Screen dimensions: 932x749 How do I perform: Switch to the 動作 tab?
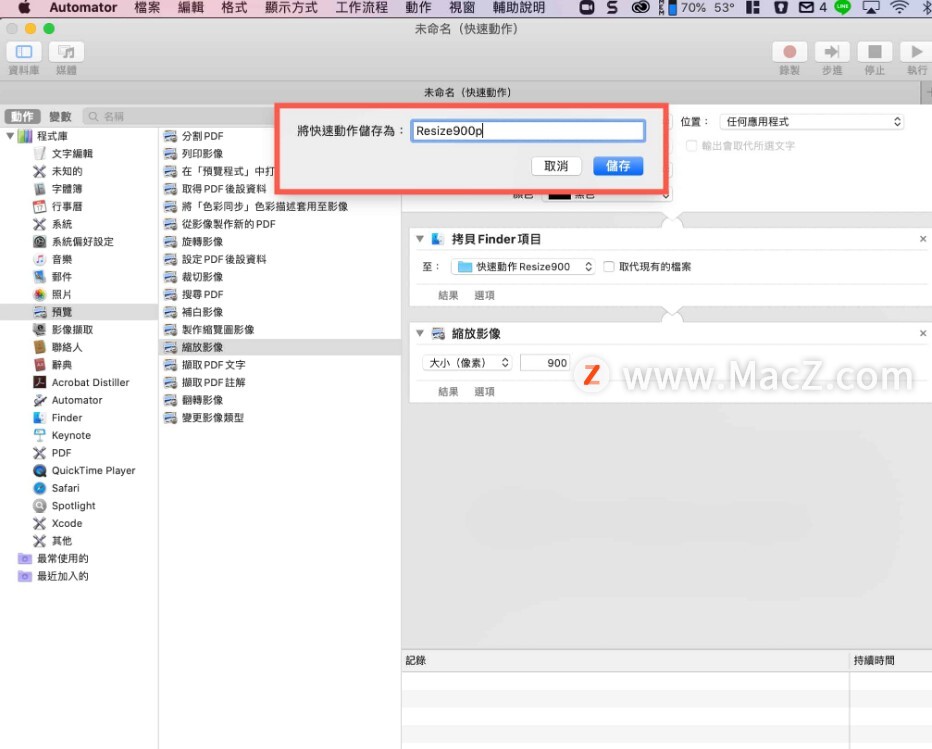(23, 117)
